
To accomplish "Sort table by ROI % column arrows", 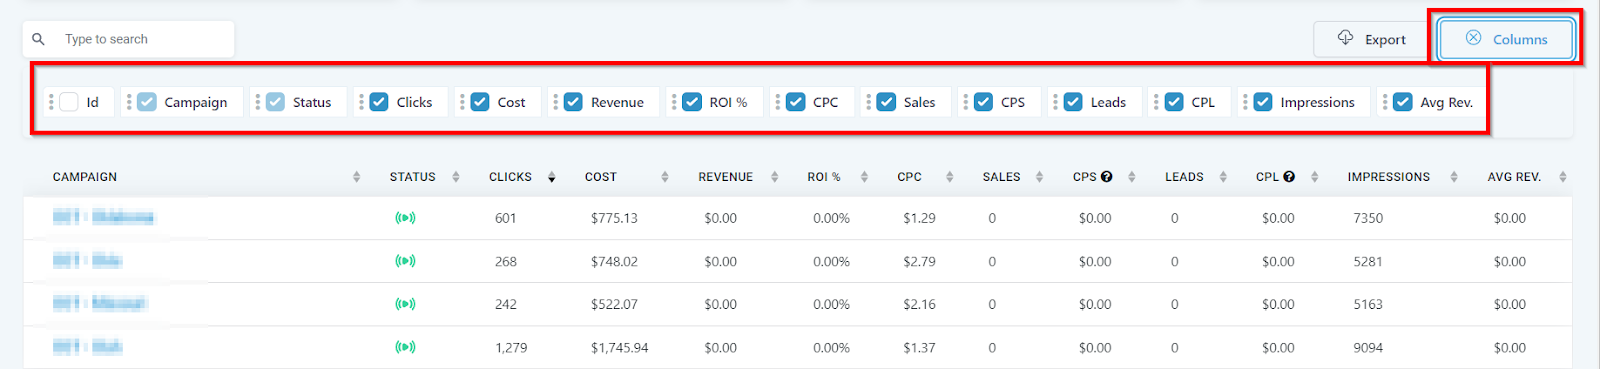I will coord(864,177).
